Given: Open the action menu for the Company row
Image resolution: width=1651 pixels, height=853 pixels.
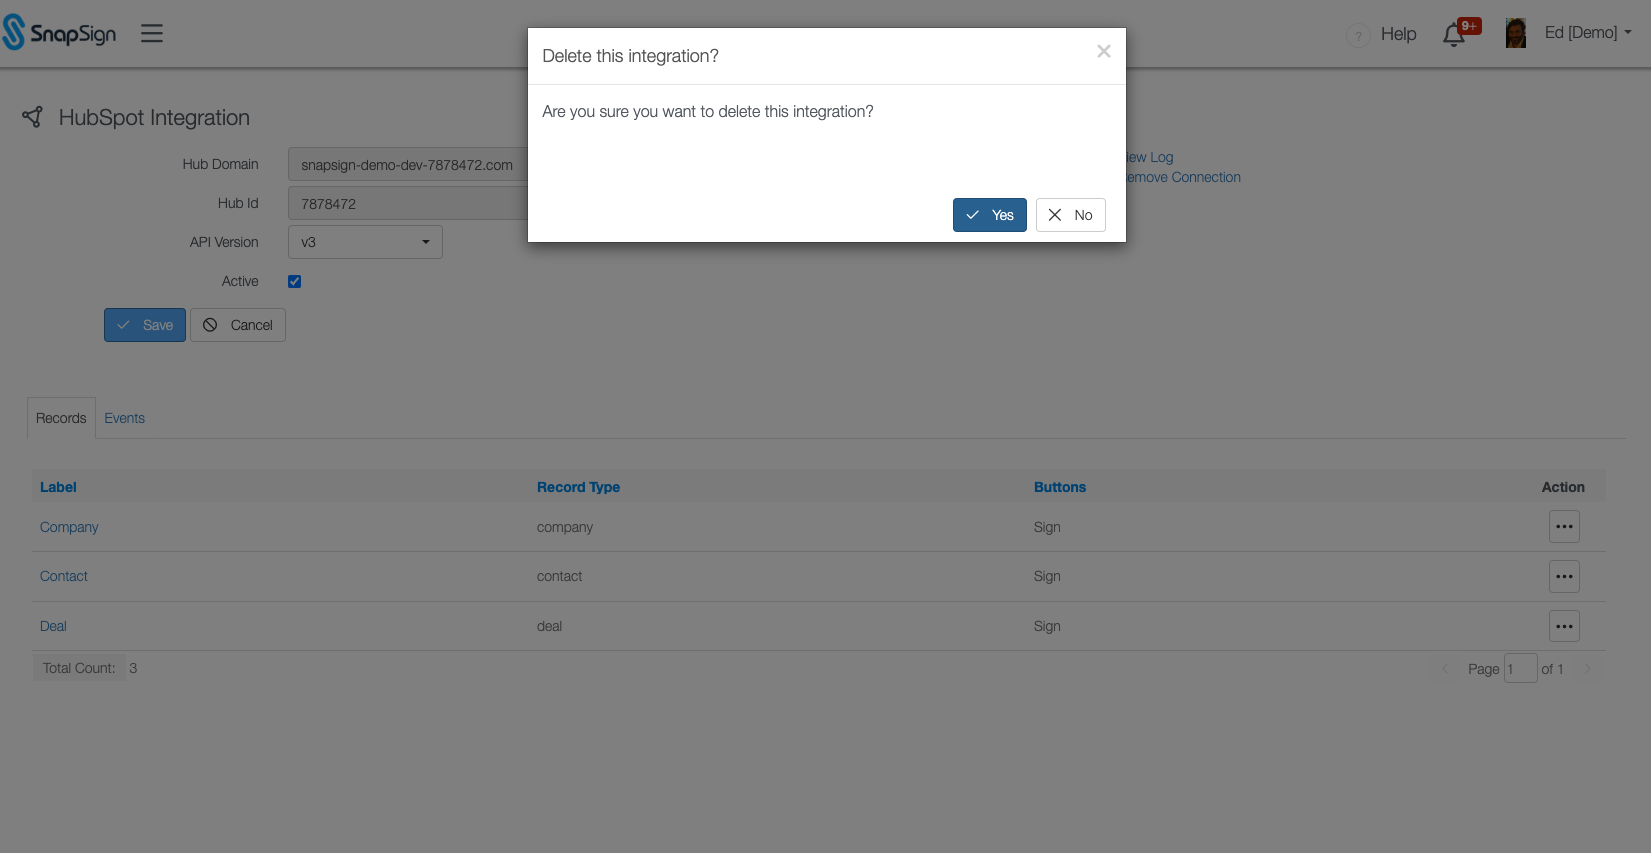Looking at the screenshot, I should pyautogui.click(x=1564, y=526).
